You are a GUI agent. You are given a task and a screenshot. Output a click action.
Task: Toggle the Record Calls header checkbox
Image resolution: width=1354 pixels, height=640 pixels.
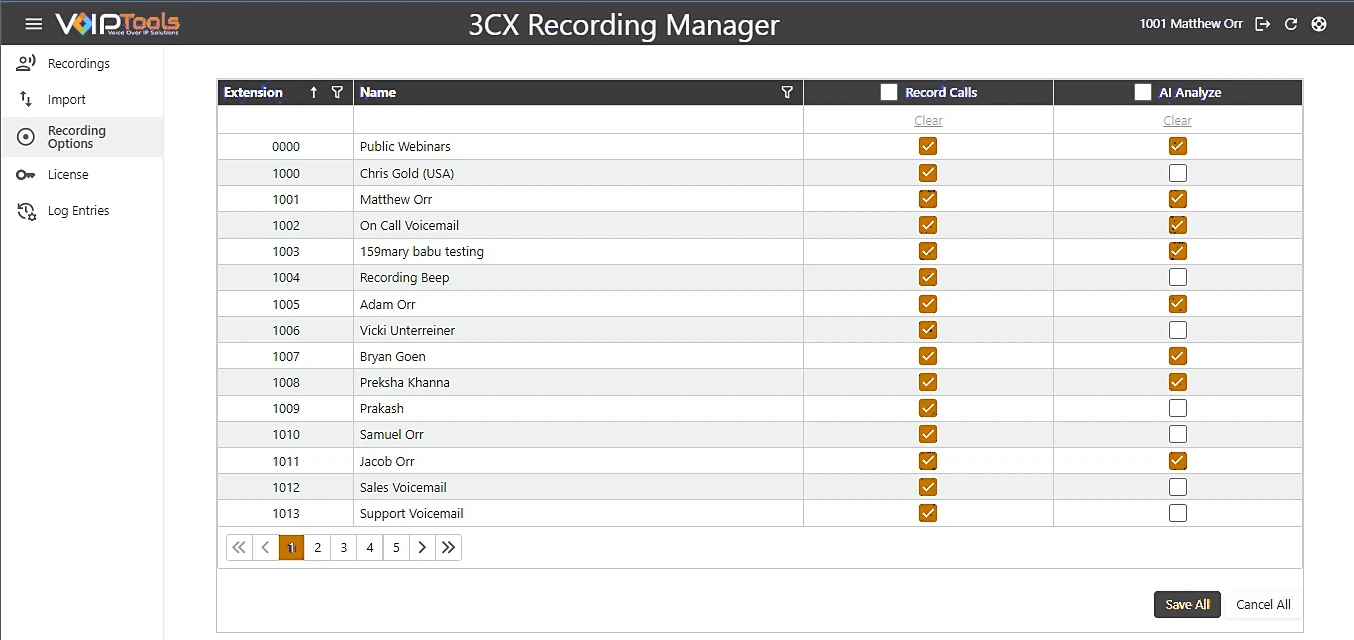click(889, 92)
